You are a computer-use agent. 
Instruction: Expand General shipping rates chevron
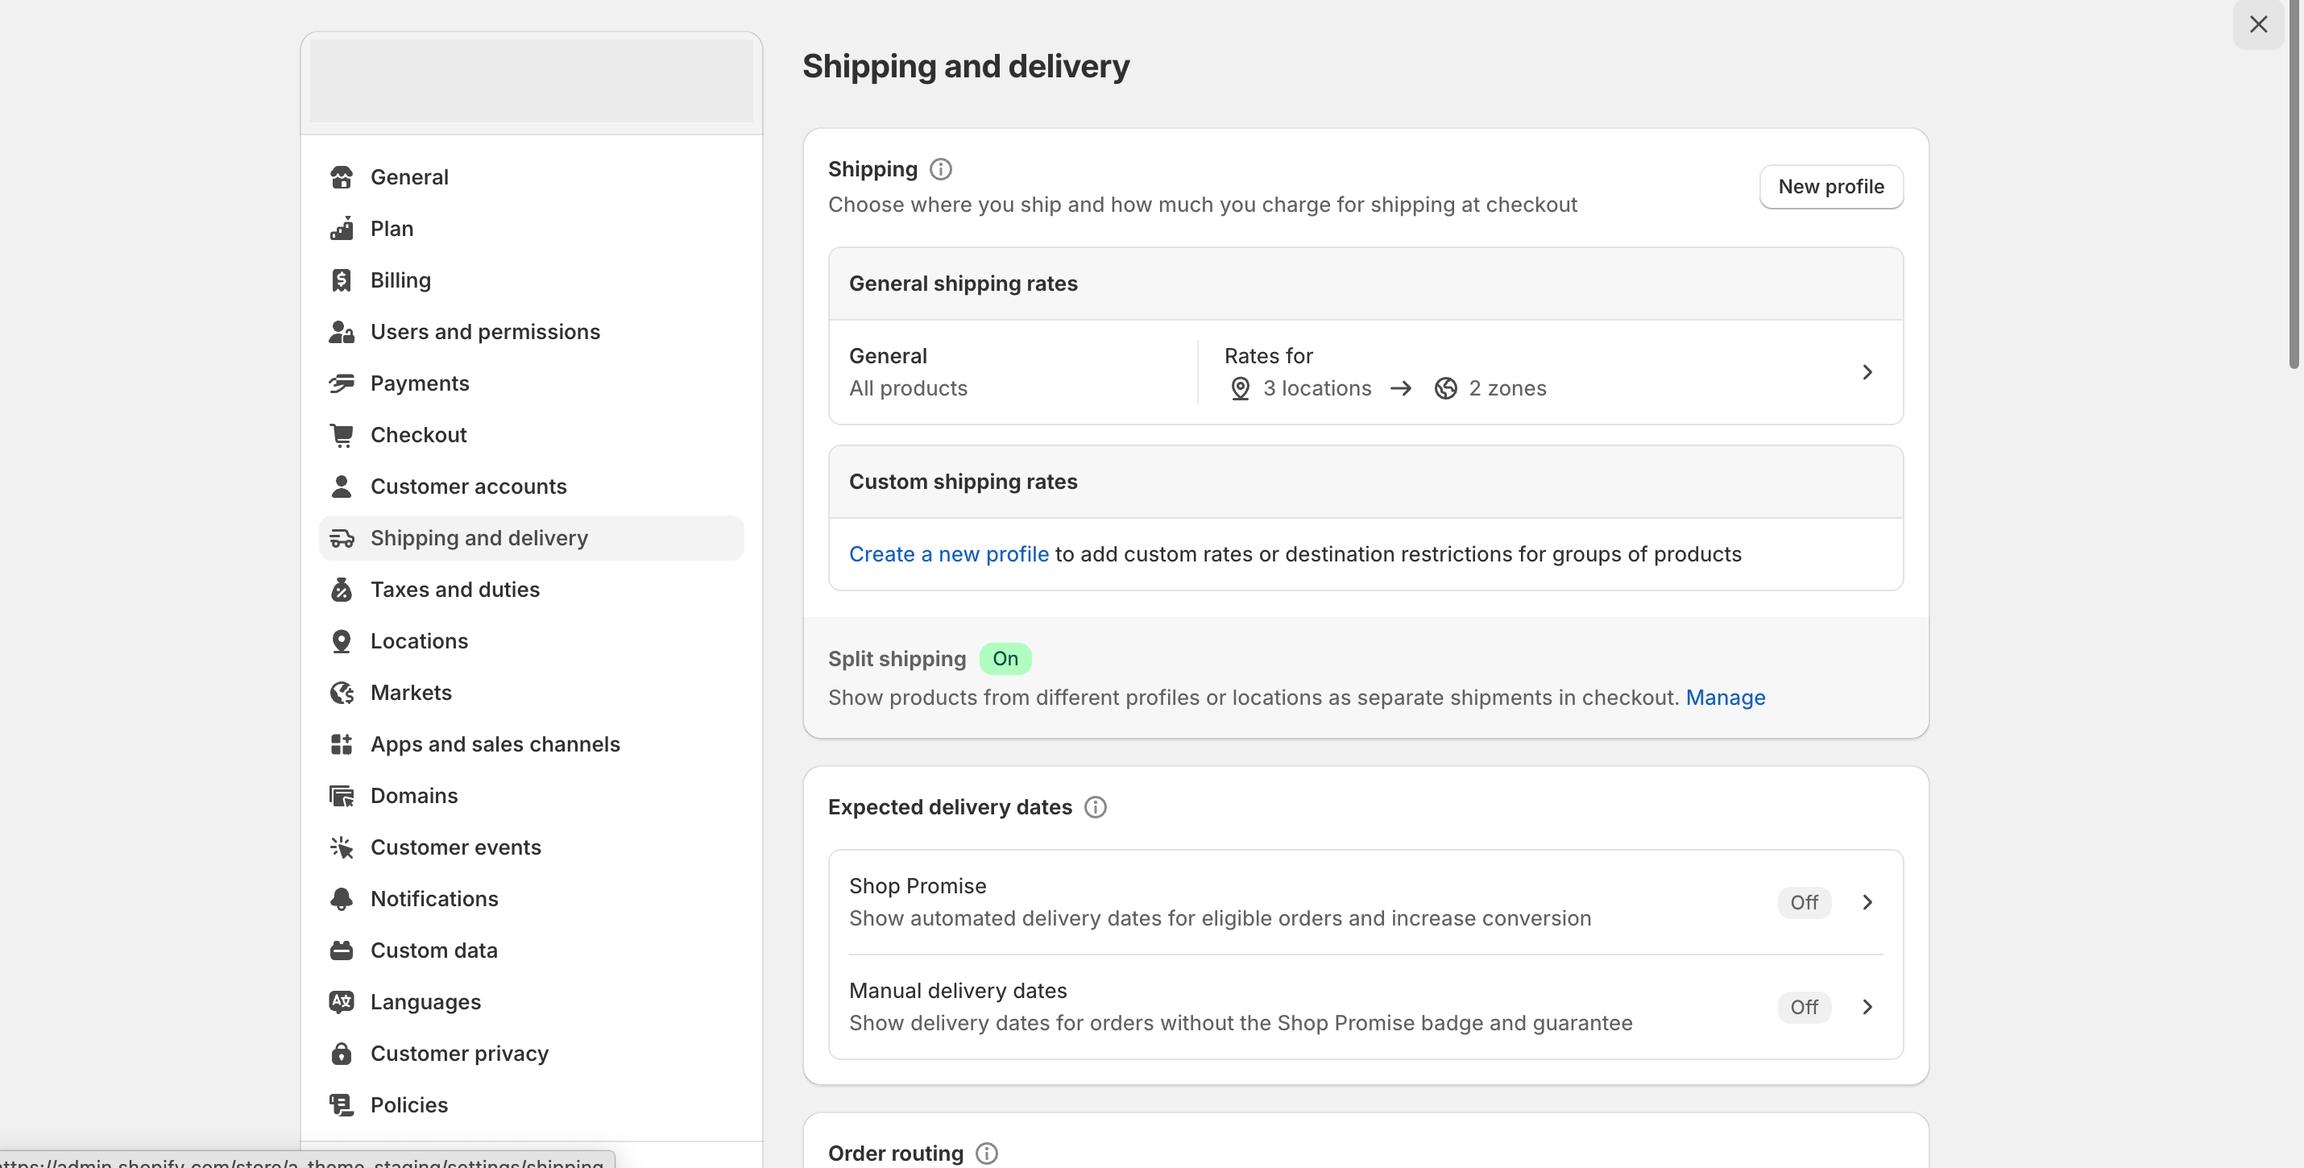point(1866,372)
